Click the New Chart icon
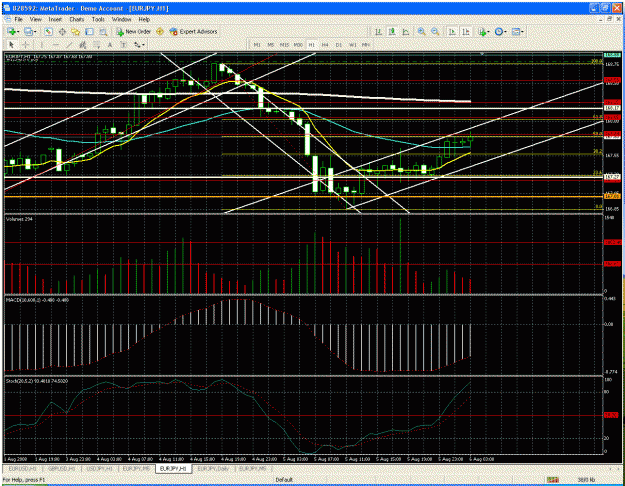 coord(11,31)
